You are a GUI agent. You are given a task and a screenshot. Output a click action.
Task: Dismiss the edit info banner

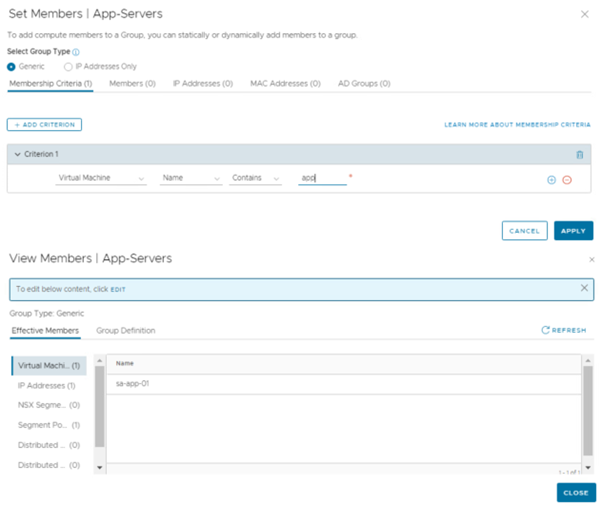coord(585,288)
